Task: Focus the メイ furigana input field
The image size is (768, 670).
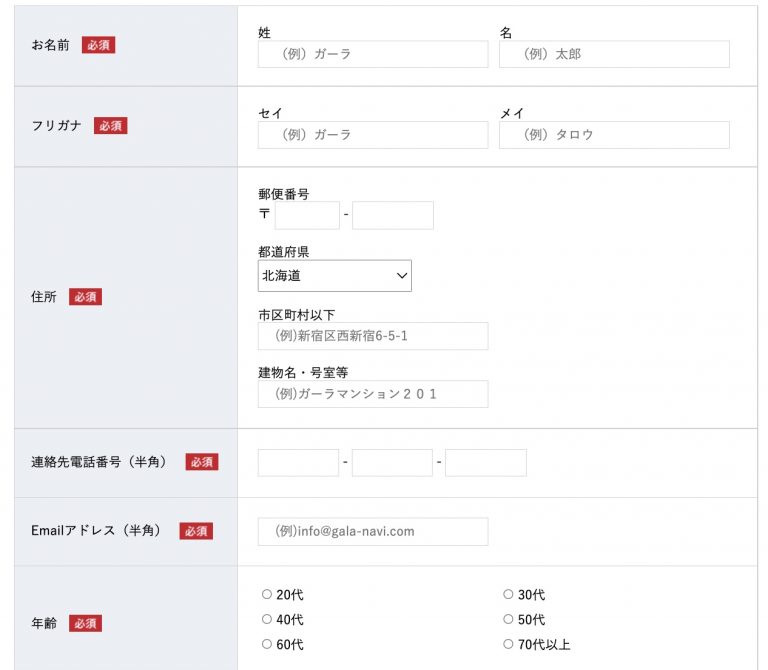Action: pyautogui.click(x=614, y=135)
